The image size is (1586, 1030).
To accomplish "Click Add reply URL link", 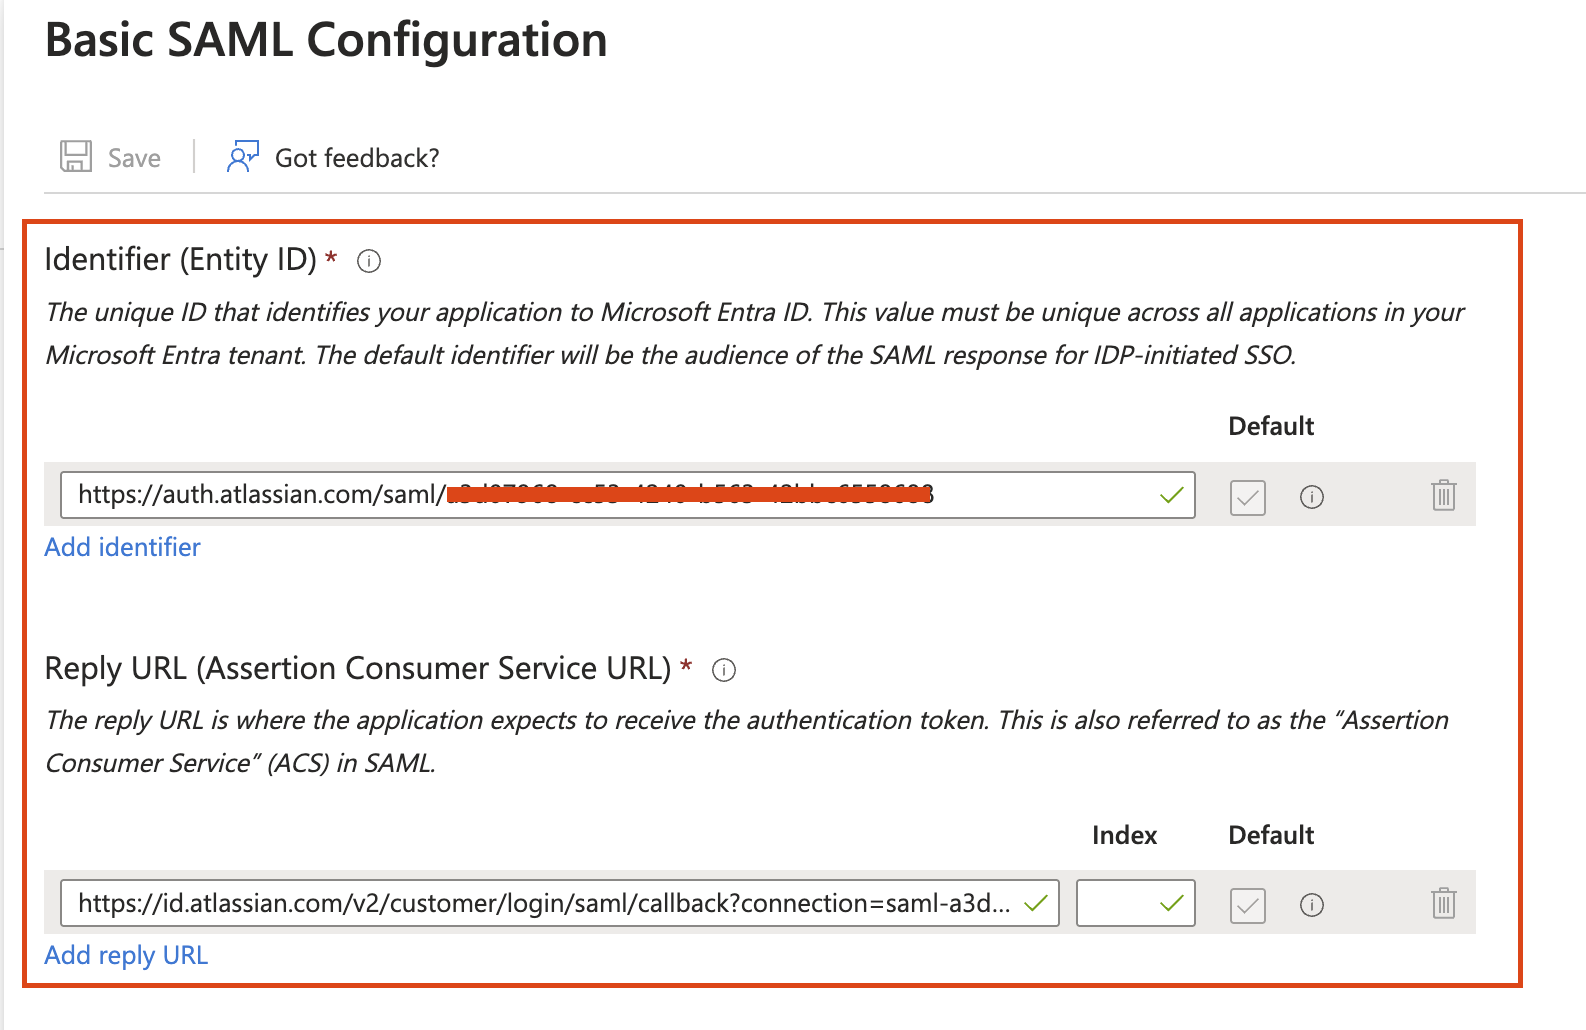I will pos(127,955).
